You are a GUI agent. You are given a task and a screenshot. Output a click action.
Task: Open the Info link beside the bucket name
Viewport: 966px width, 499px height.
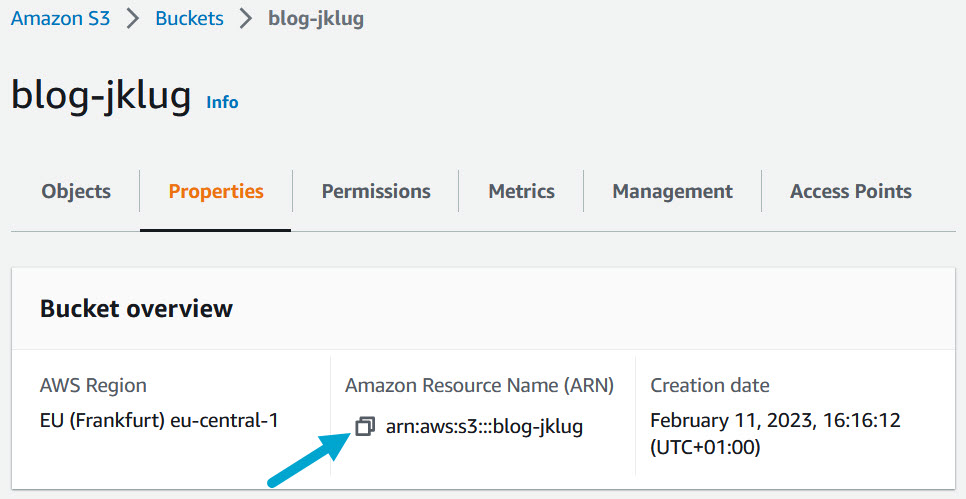(222, 102)
